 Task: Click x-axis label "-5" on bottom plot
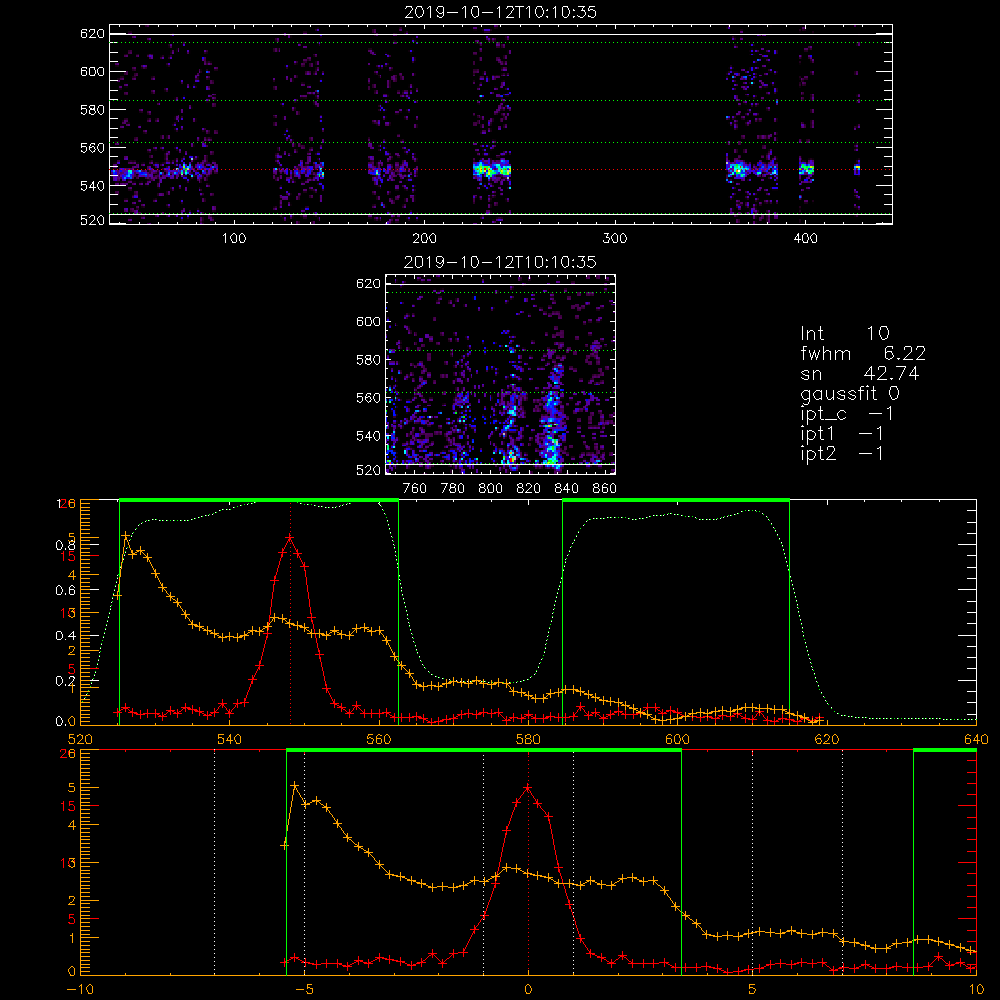pyautogui.click(x=305, y=989)
